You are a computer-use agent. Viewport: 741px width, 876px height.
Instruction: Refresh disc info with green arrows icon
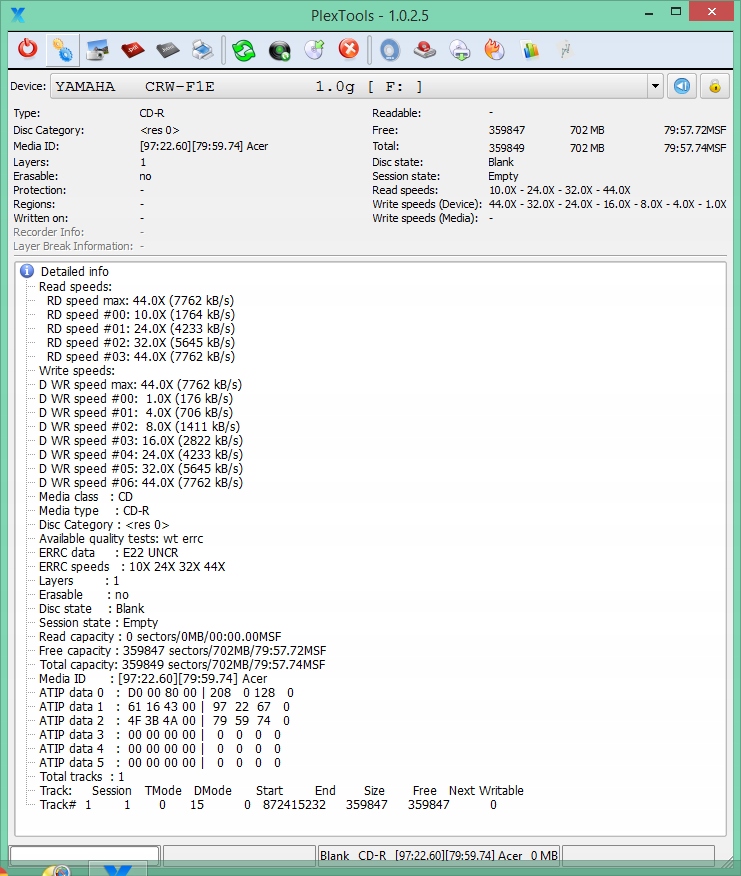(x=244, y=50)
